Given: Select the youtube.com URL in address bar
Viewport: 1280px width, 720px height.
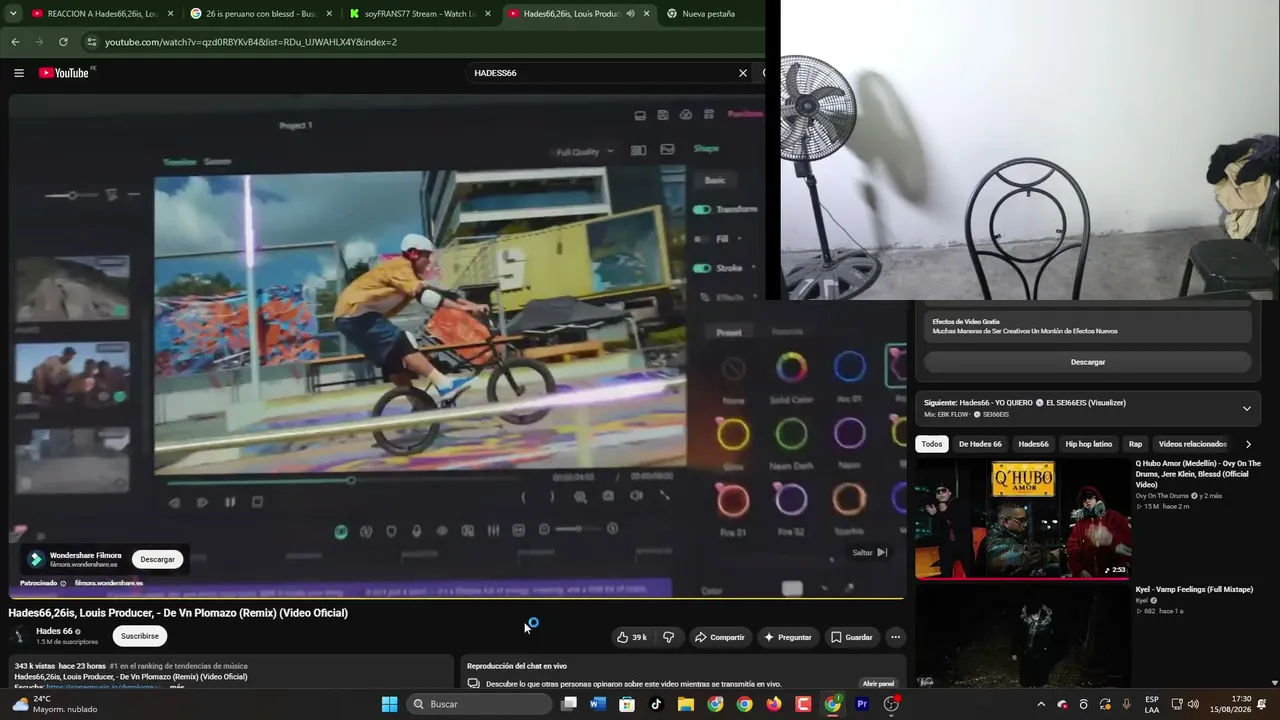Looking at the screenshot, I should point(251,42).
